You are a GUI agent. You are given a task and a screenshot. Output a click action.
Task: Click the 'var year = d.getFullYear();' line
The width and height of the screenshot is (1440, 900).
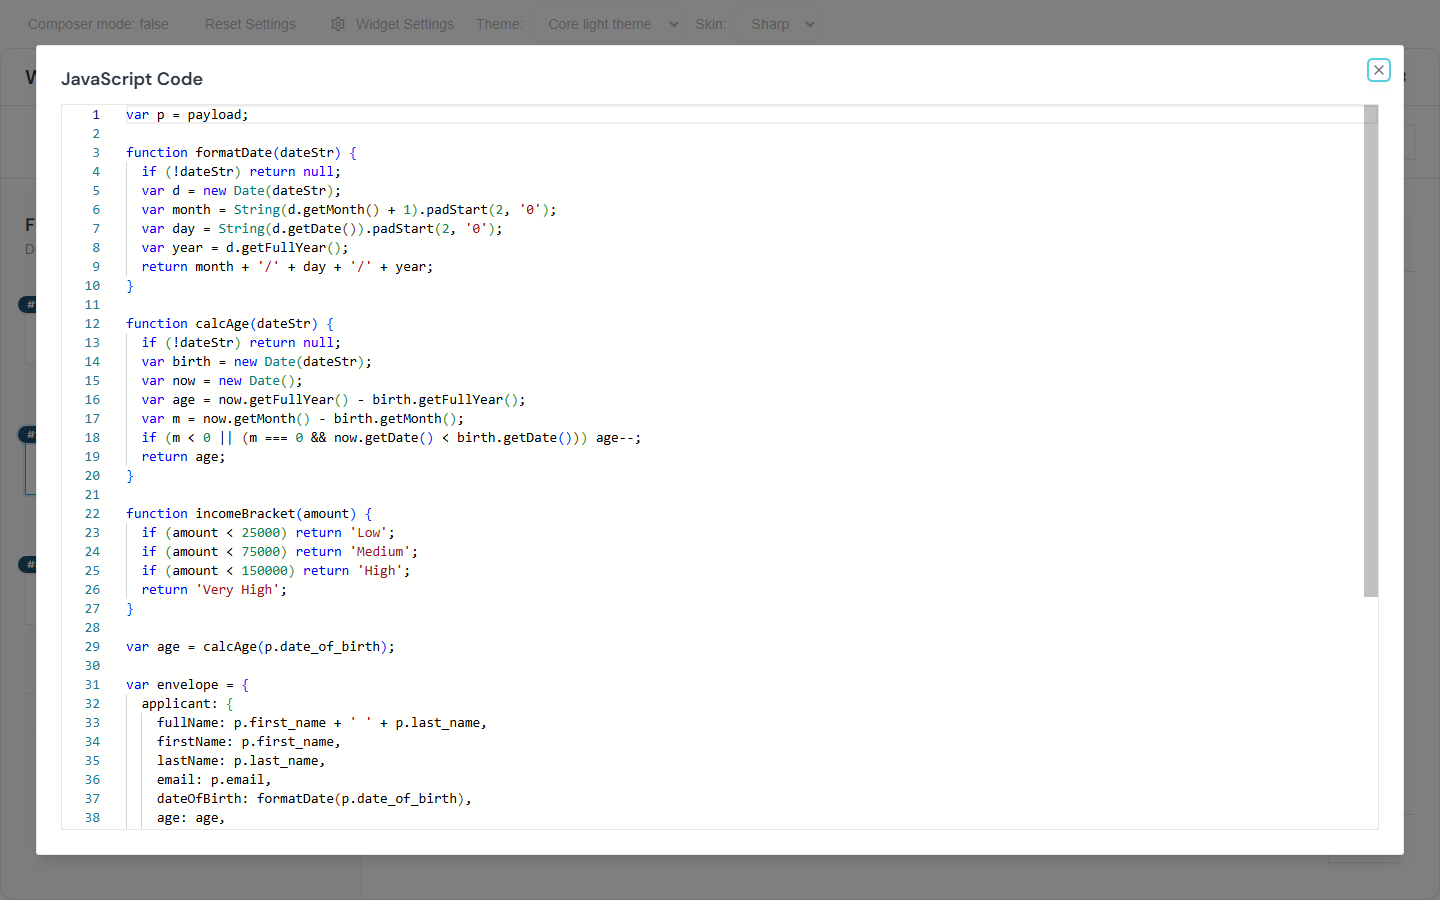[x=245, y=248]
